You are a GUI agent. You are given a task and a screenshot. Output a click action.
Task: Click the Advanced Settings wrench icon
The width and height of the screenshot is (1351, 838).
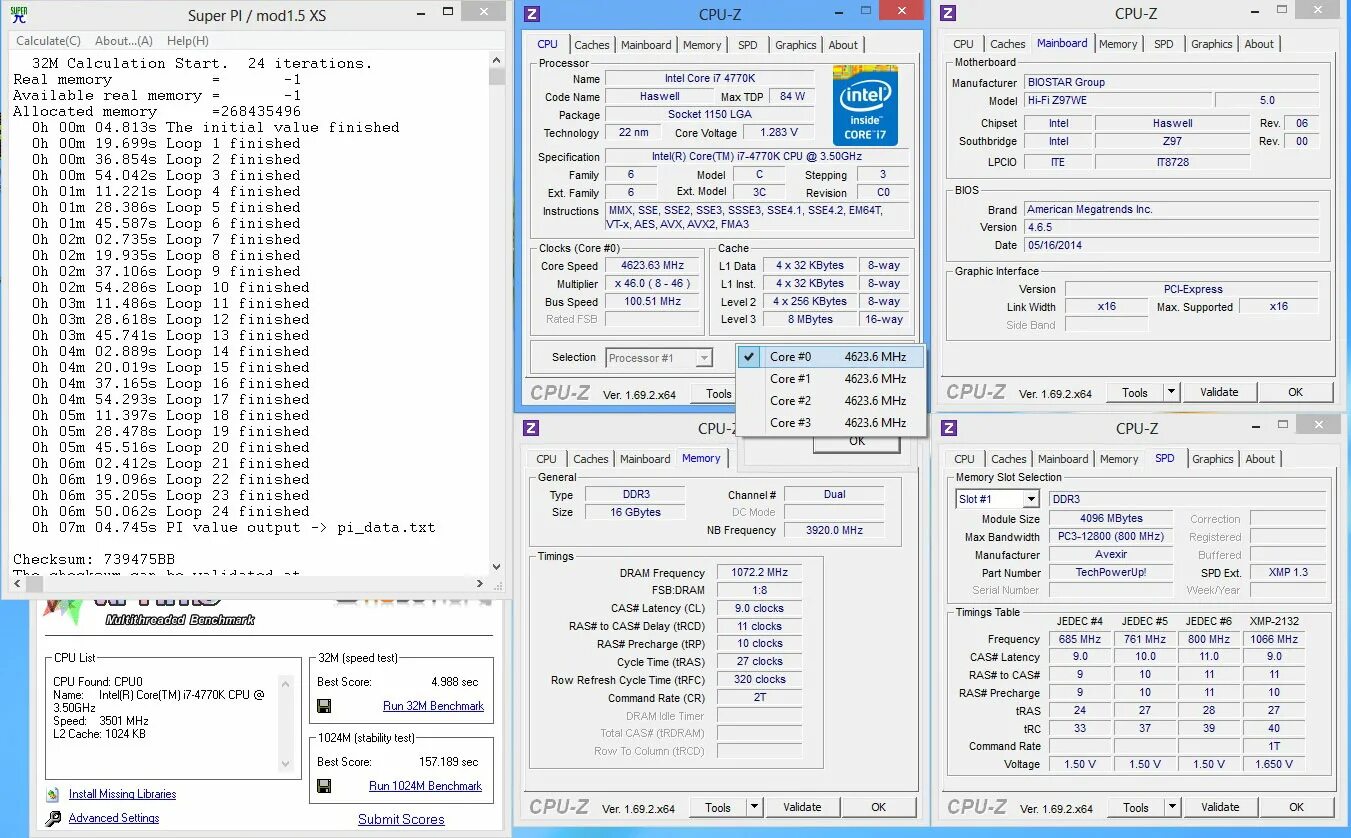(x=53, y=819)
